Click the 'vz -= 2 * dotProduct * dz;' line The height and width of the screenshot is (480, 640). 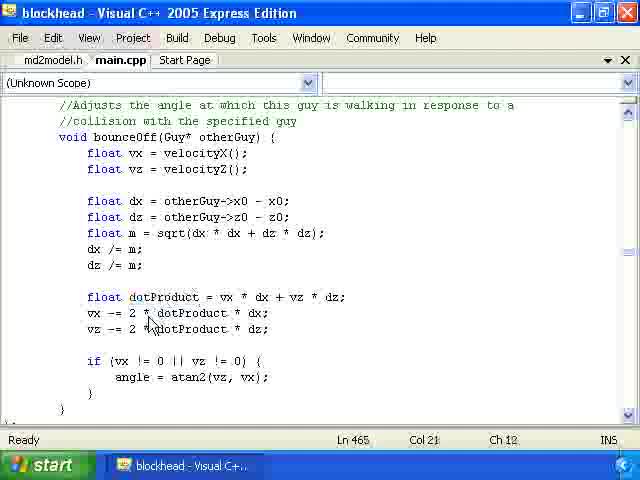click(x=178, y=329)
